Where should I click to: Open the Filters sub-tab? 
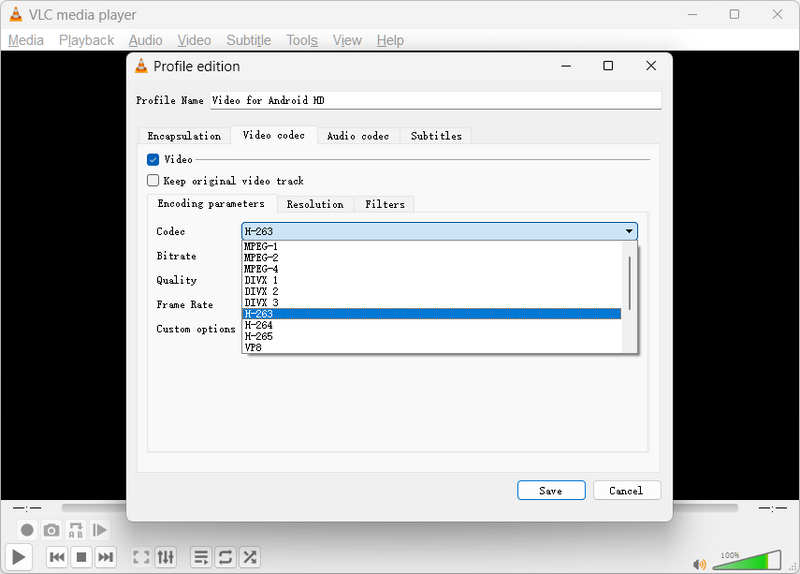click(x=385, y=204)
